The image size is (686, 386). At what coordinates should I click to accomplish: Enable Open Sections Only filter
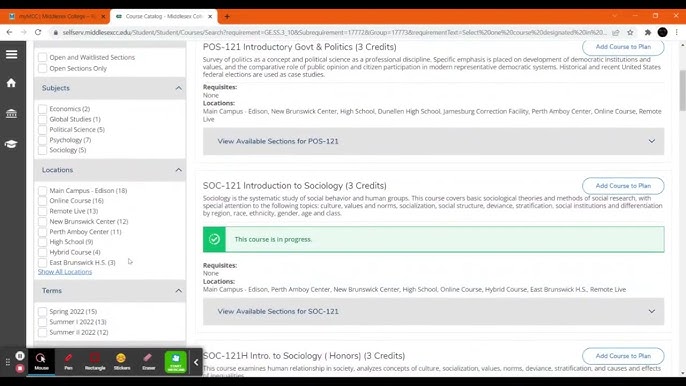click(42, 68)
